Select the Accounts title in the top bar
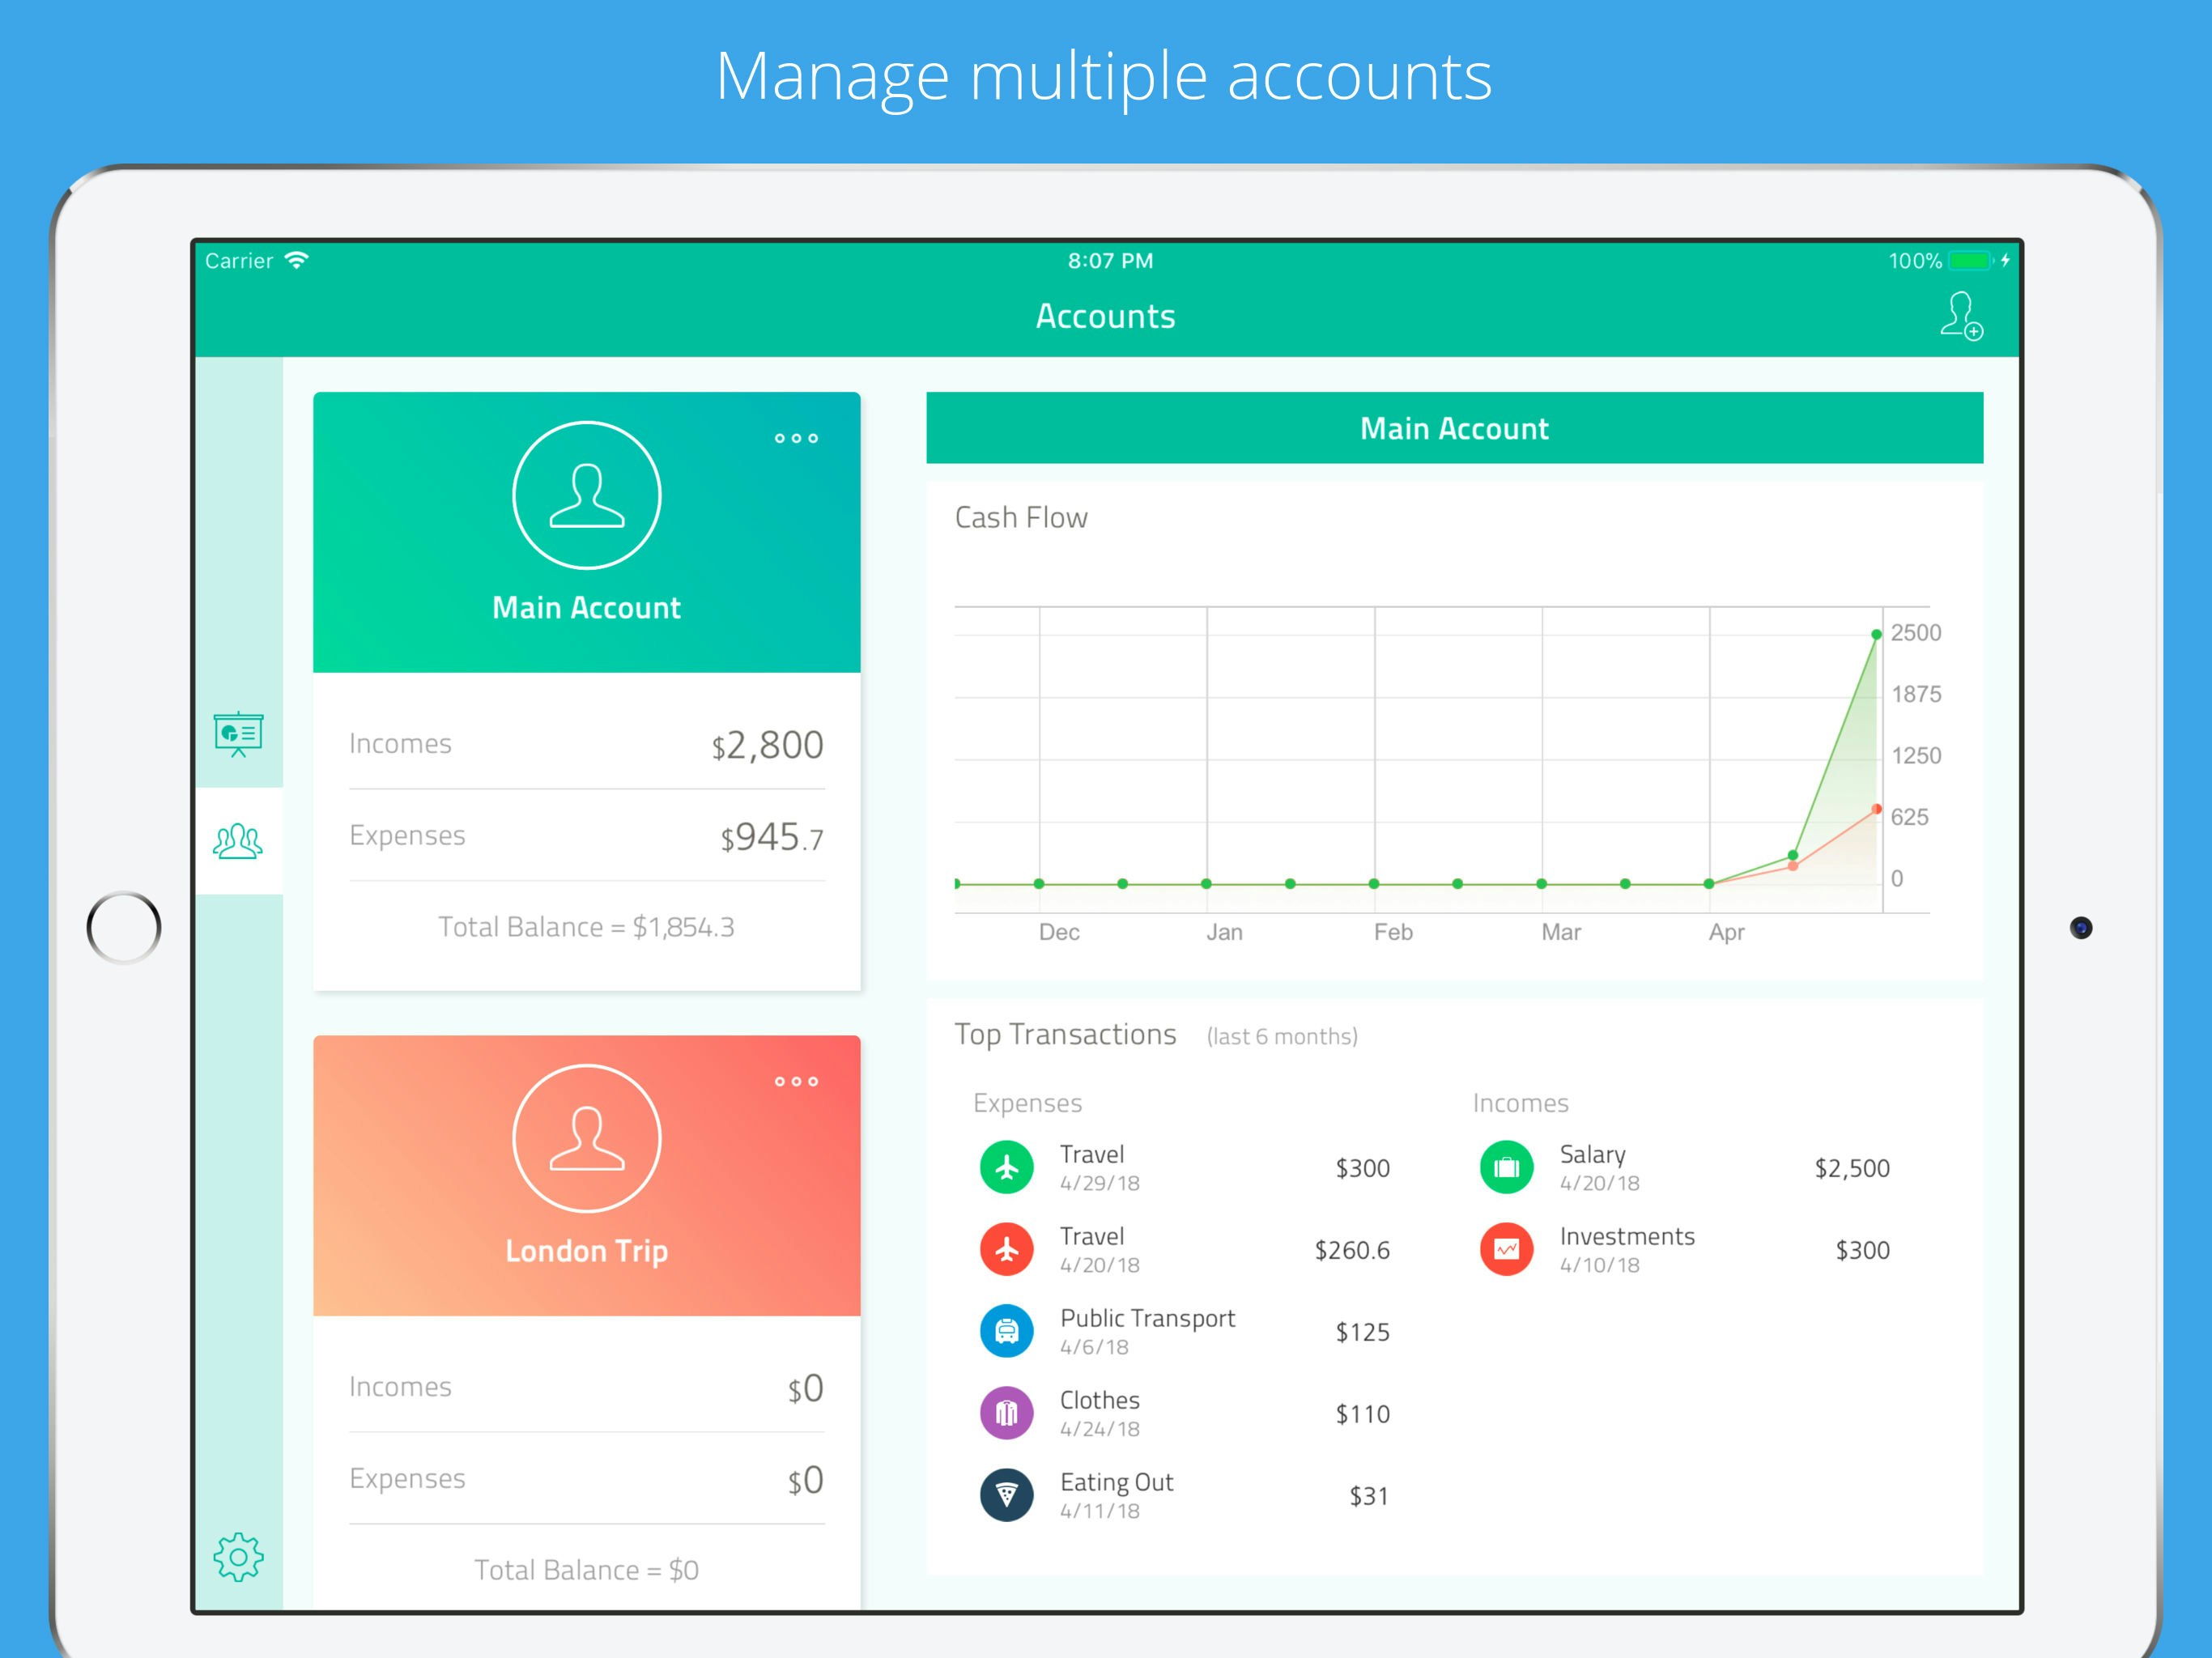Viewport: 2212px width, 1658px height. pos(1106,316)
